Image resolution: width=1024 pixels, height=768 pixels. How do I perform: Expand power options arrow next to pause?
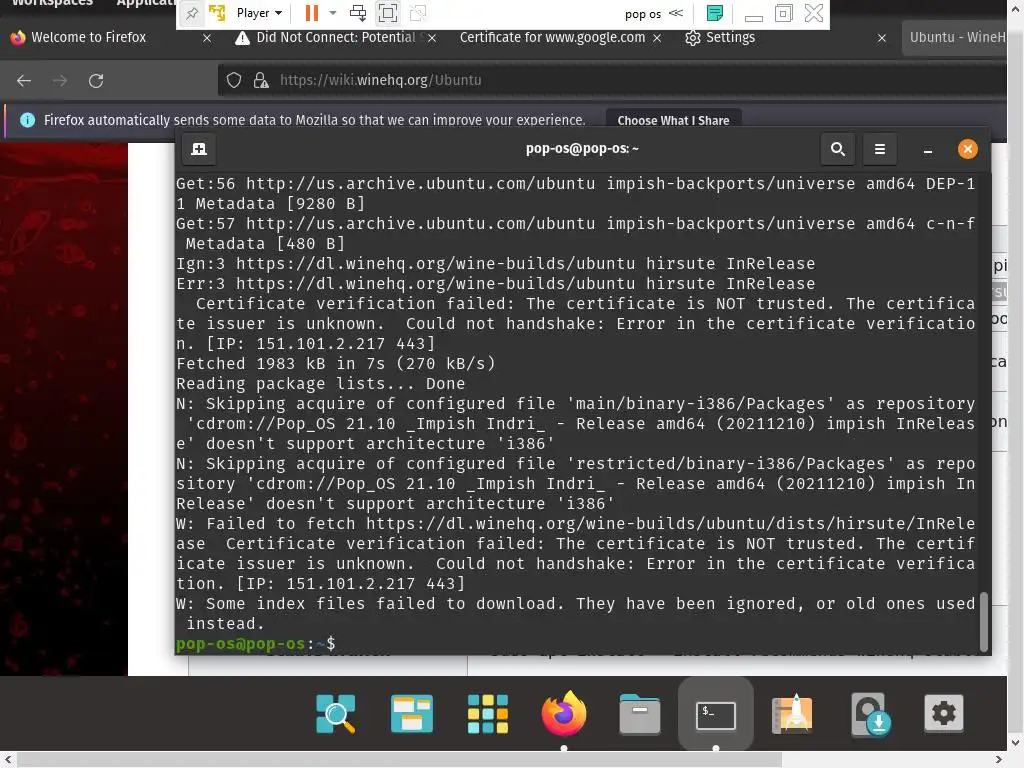[332, 13]
